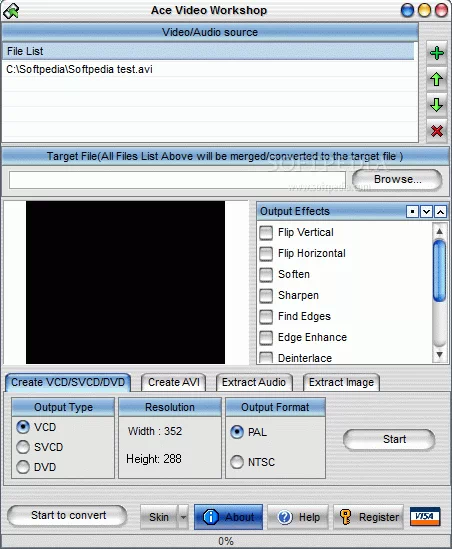Click the green plus add file icon
Viewport: 452px width, 549px height.
(437, 53)
